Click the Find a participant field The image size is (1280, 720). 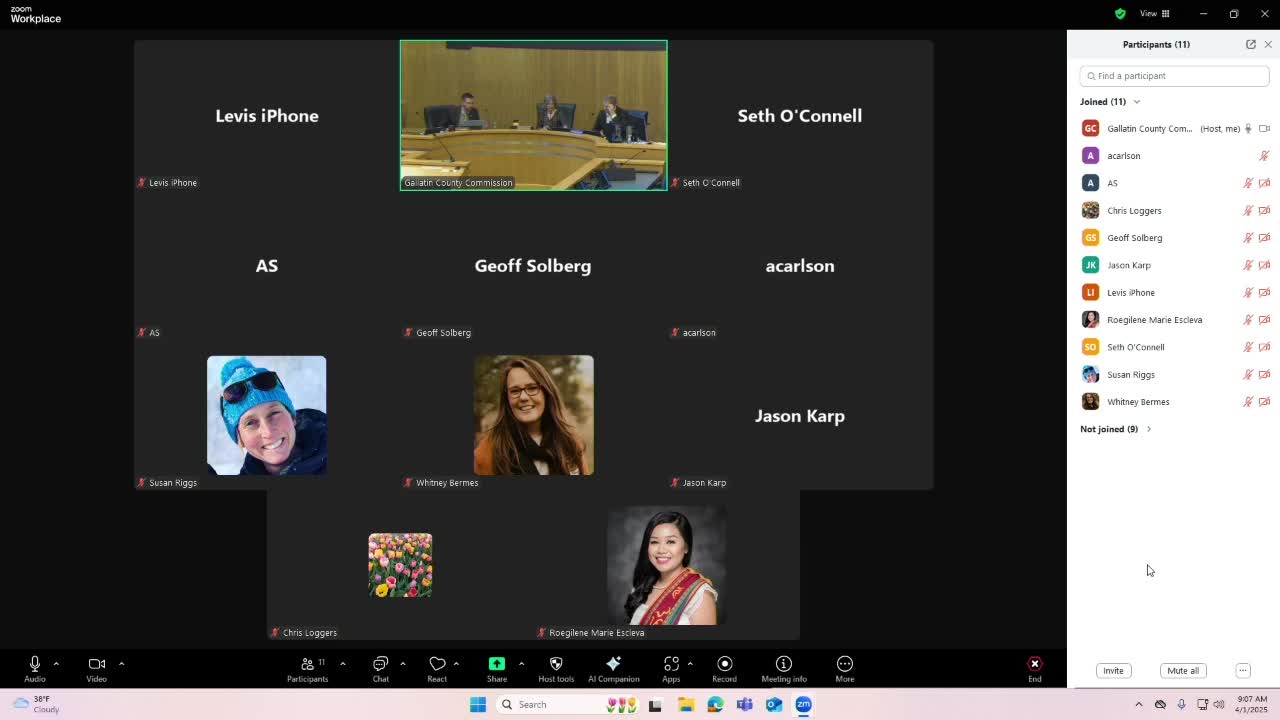1174,76
